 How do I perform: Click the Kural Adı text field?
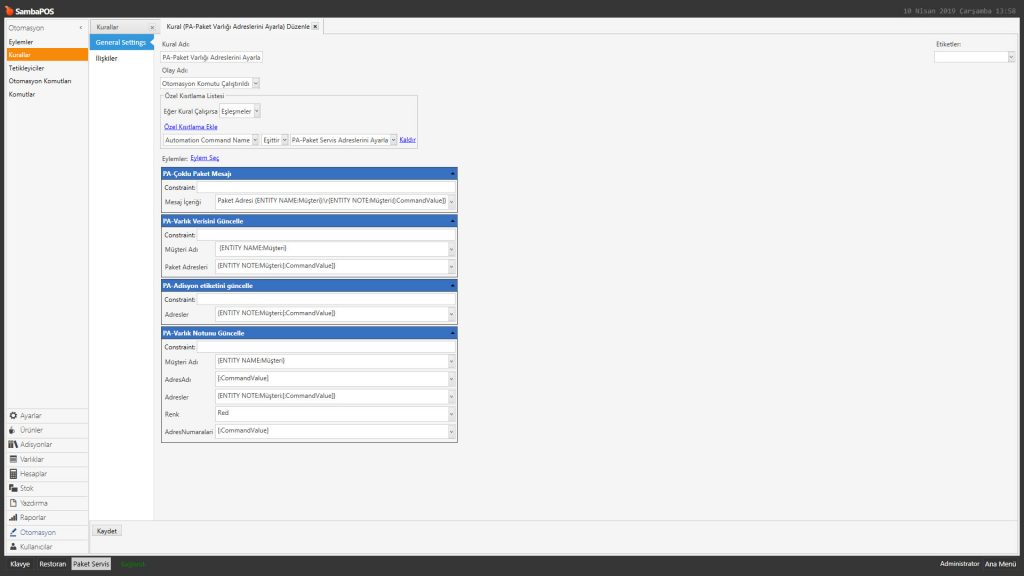coord(212,58)
